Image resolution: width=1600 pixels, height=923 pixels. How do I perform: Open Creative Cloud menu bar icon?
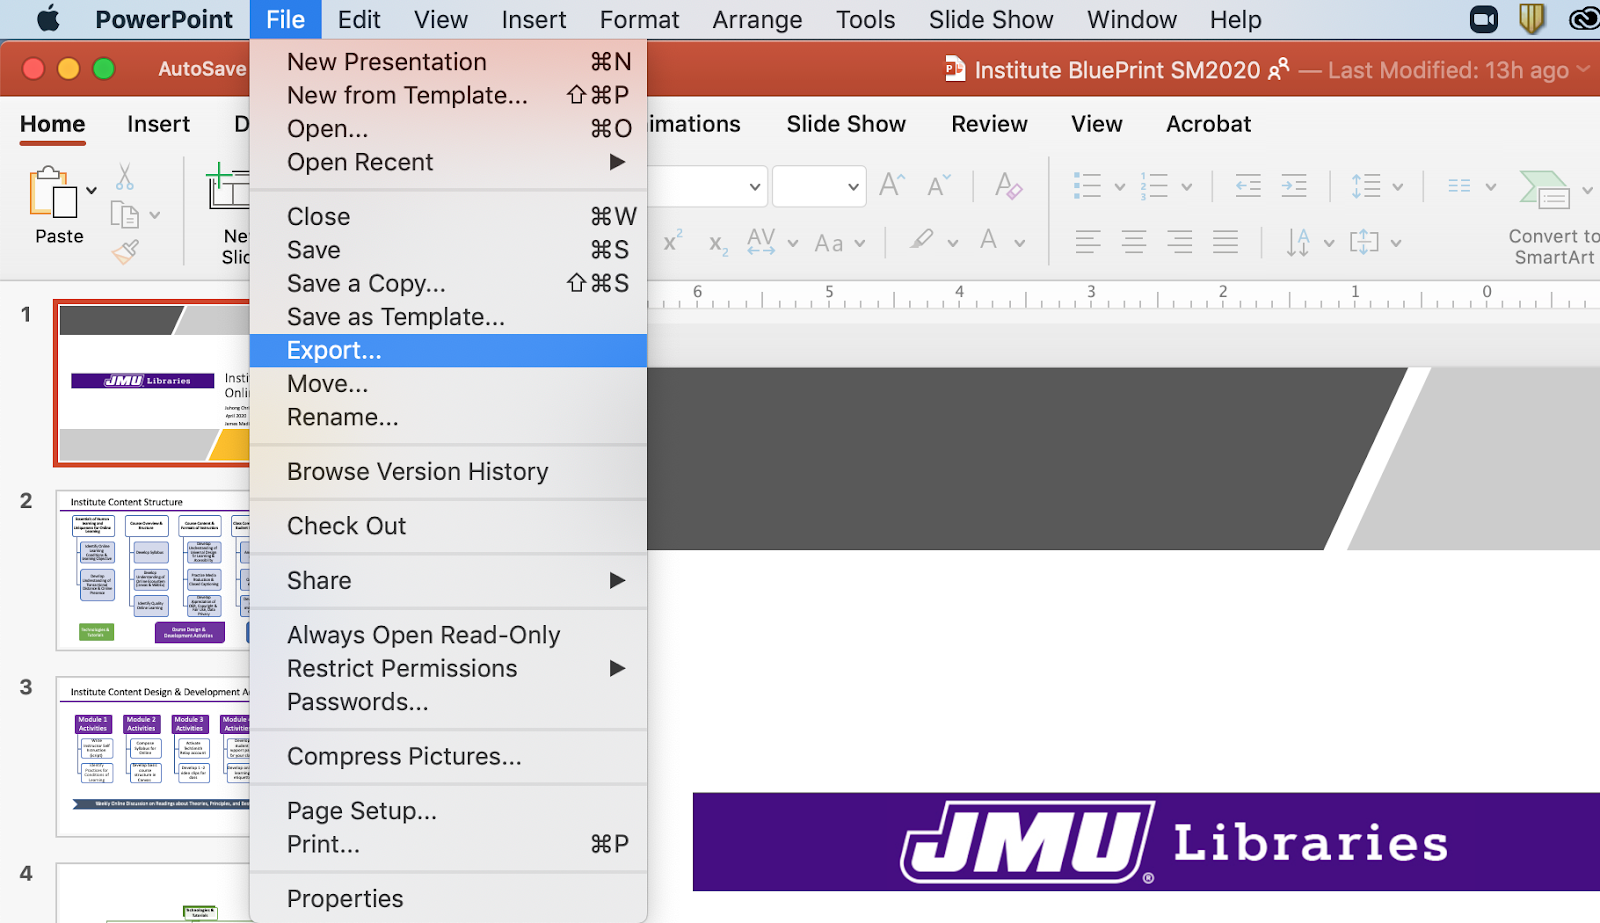coord(1585,19)
